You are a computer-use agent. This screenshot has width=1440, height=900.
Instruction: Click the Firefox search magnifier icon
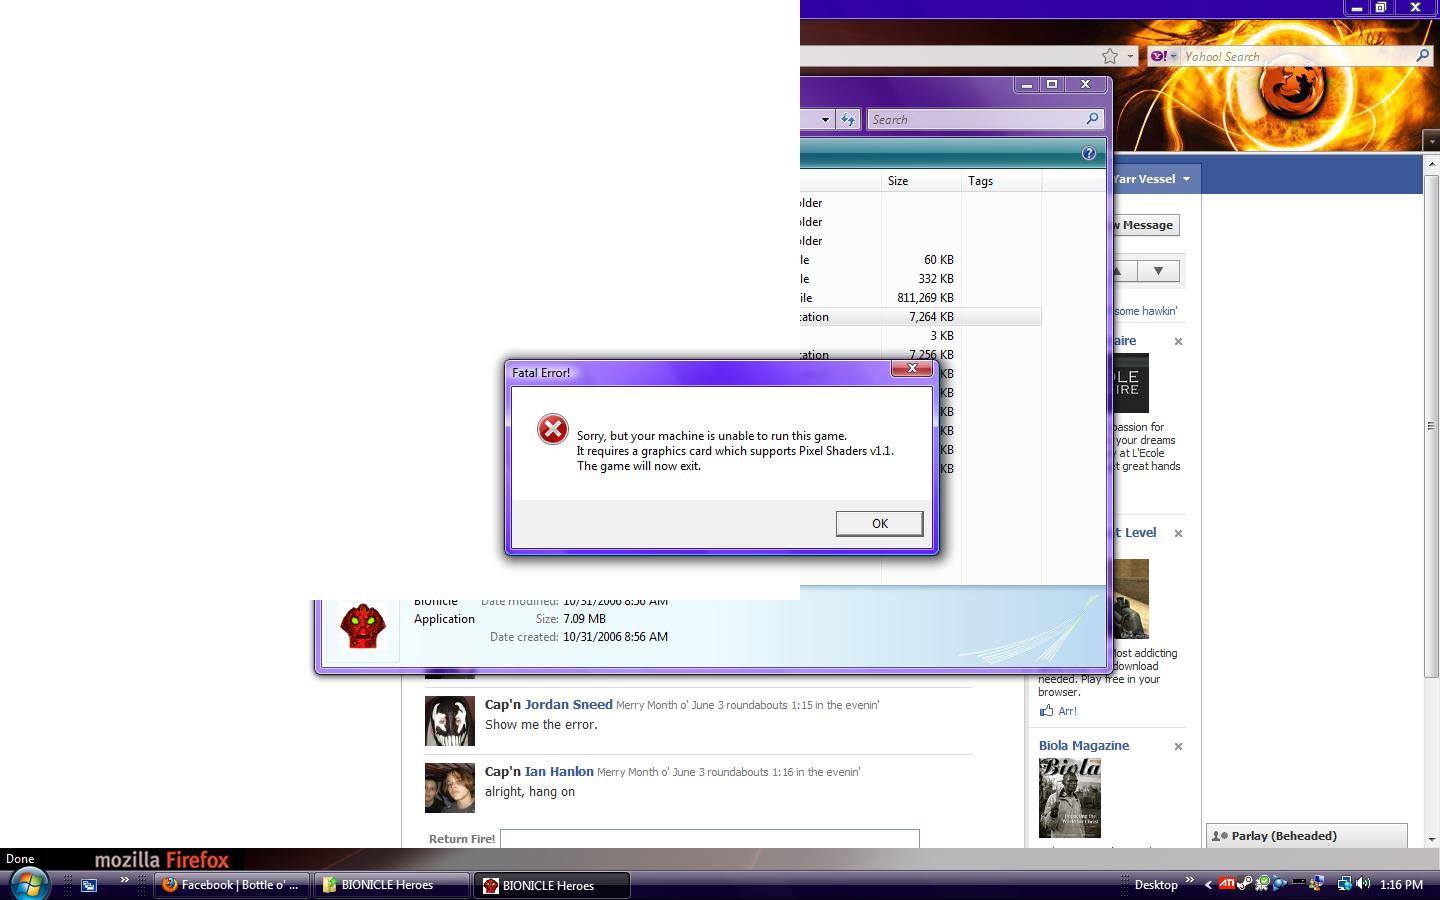pyautogui.click(x=1422, y=56)
